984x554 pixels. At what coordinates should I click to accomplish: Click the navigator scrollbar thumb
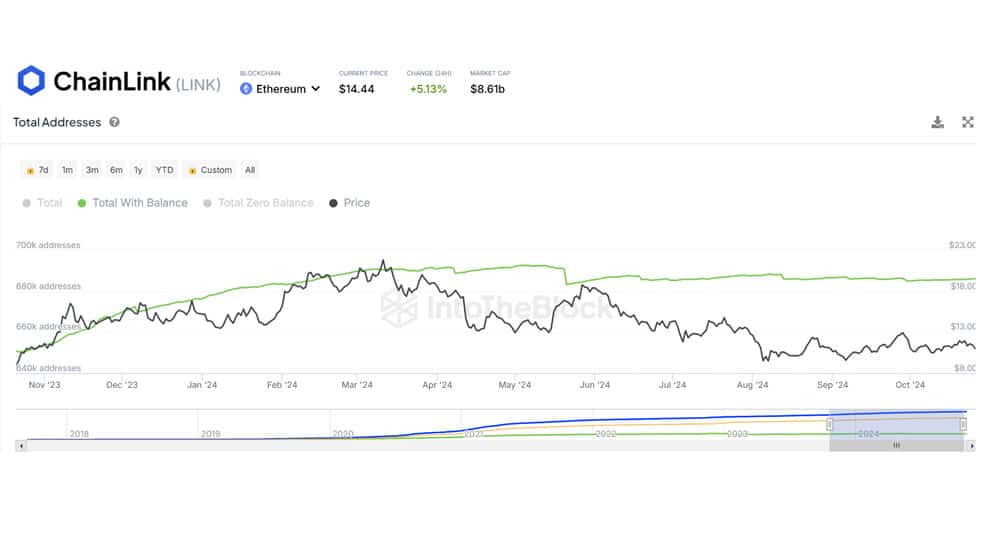pyautogui.click(x=897, y=445)
